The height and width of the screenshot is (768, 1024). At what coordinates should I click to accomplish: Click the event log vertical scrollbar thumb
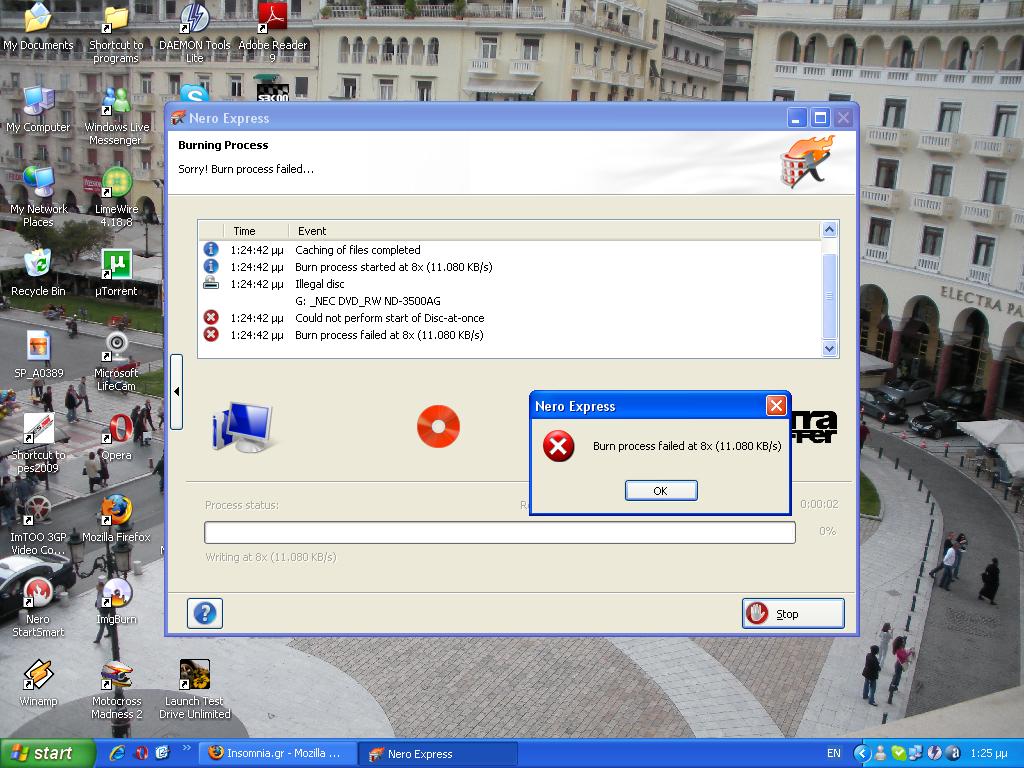829,296
